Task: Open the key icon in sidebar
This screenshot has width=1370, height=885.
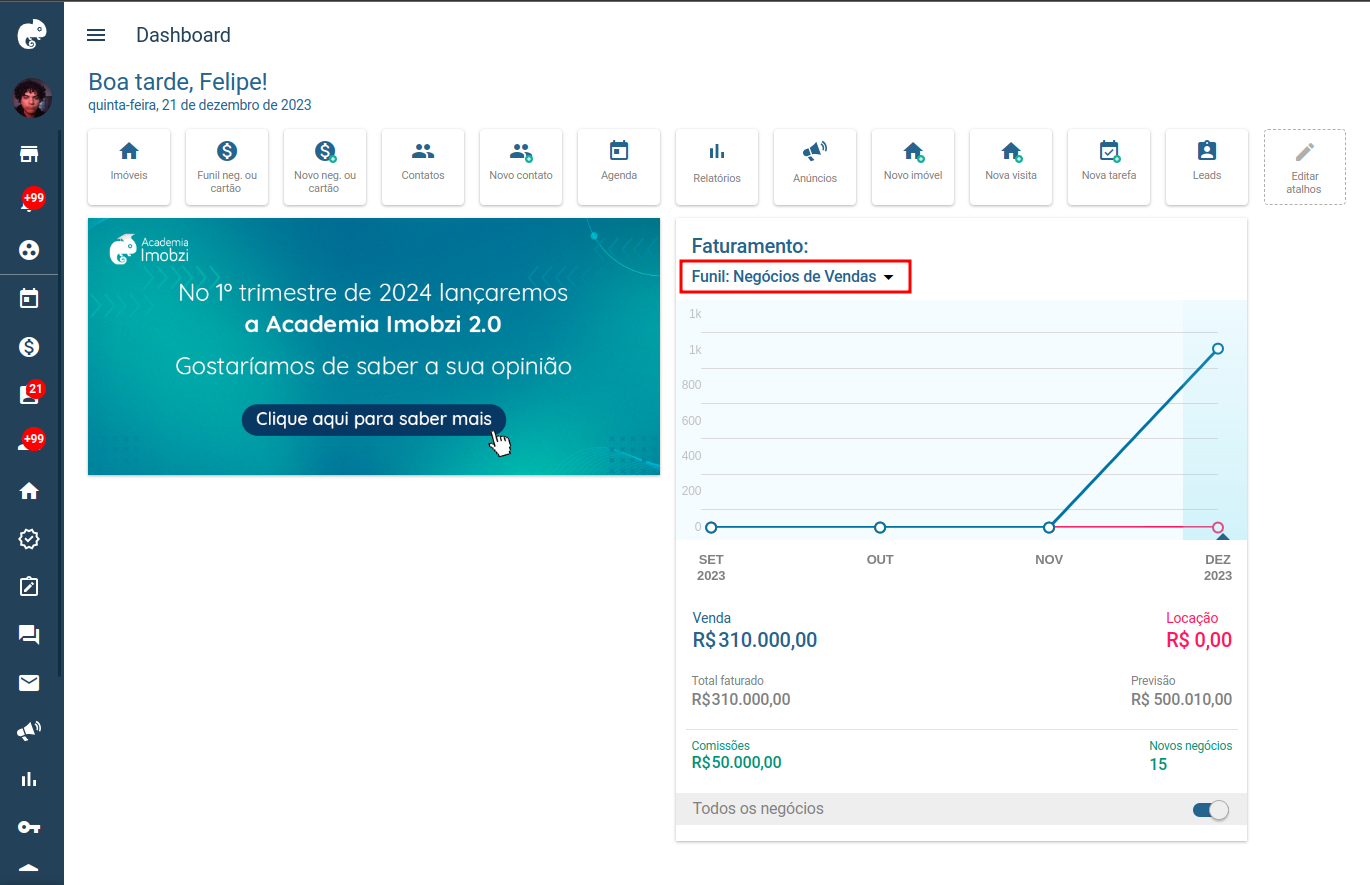Action: point(29,827)
